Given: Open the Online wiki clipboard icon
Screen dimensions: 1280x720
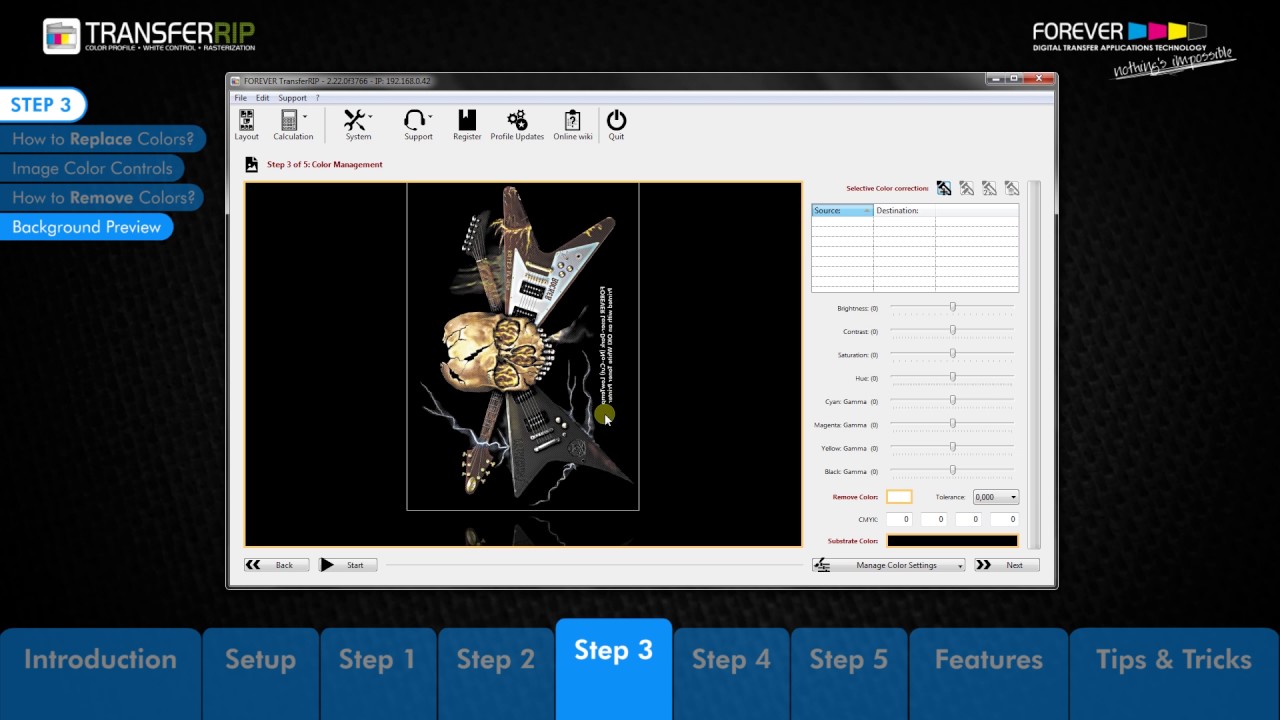Looking at the screenshot, I should click(x=573, y=121).
